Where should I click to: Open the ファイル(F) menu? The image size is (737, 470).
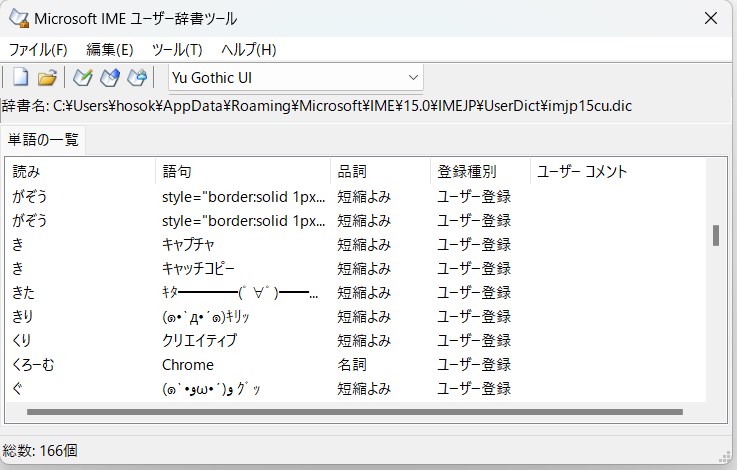(38, 49)
